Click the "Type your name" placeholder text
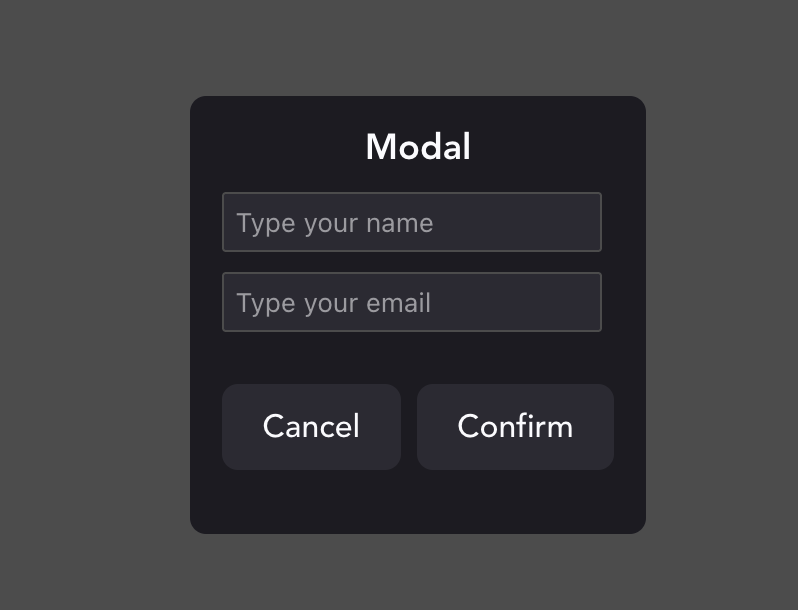 coord(335,223)
